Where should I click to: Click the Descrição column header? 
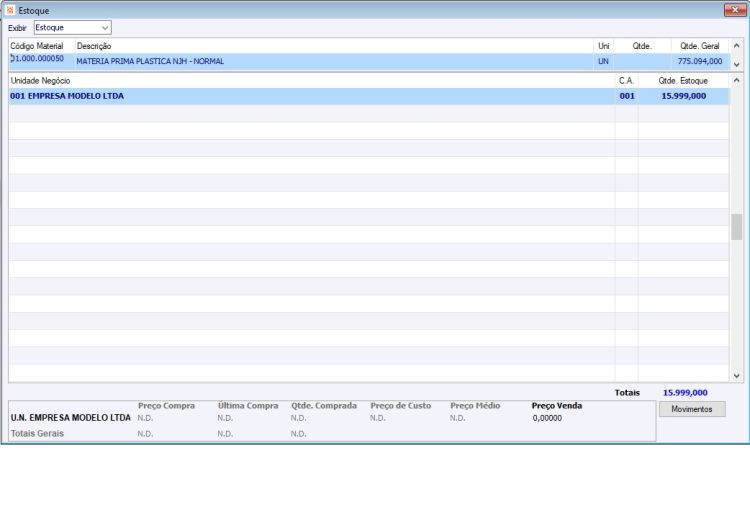[94, 46]
